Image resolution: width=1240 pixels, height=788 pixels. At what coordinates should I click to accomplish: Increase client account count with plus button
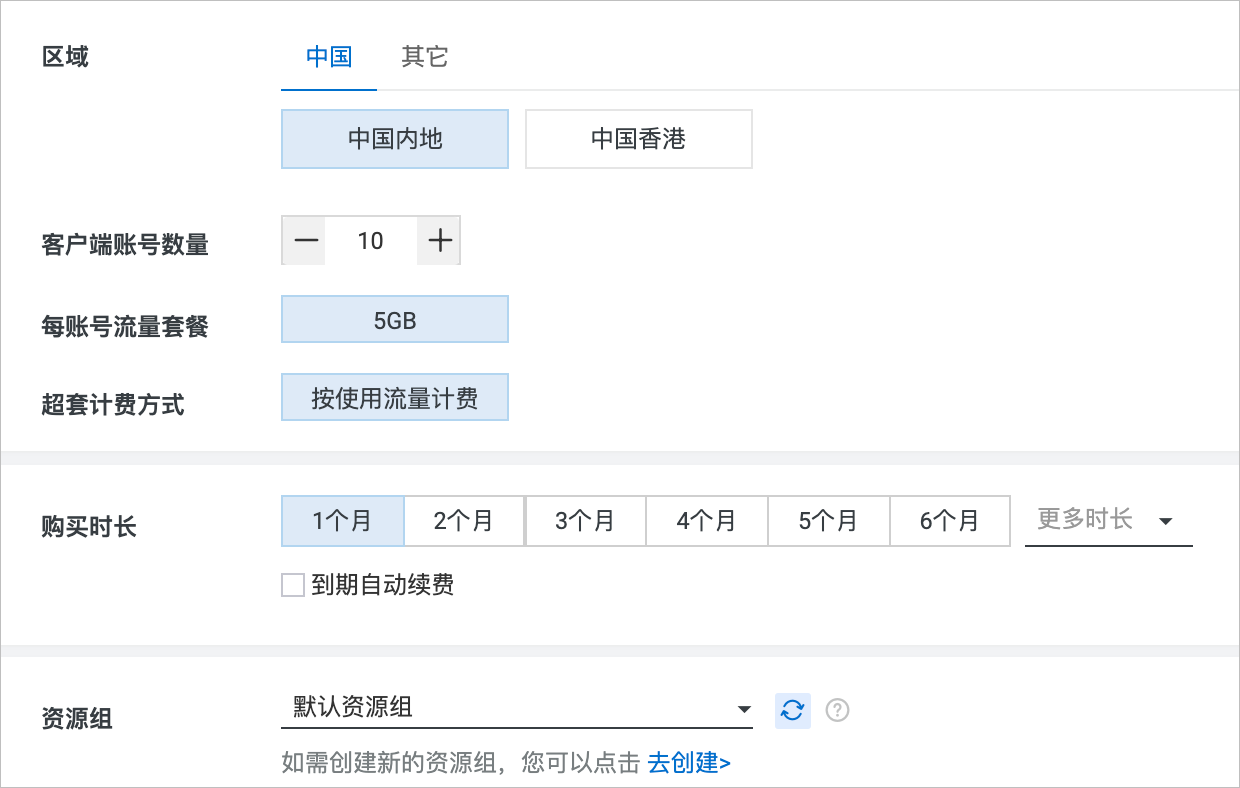point(439,241)
